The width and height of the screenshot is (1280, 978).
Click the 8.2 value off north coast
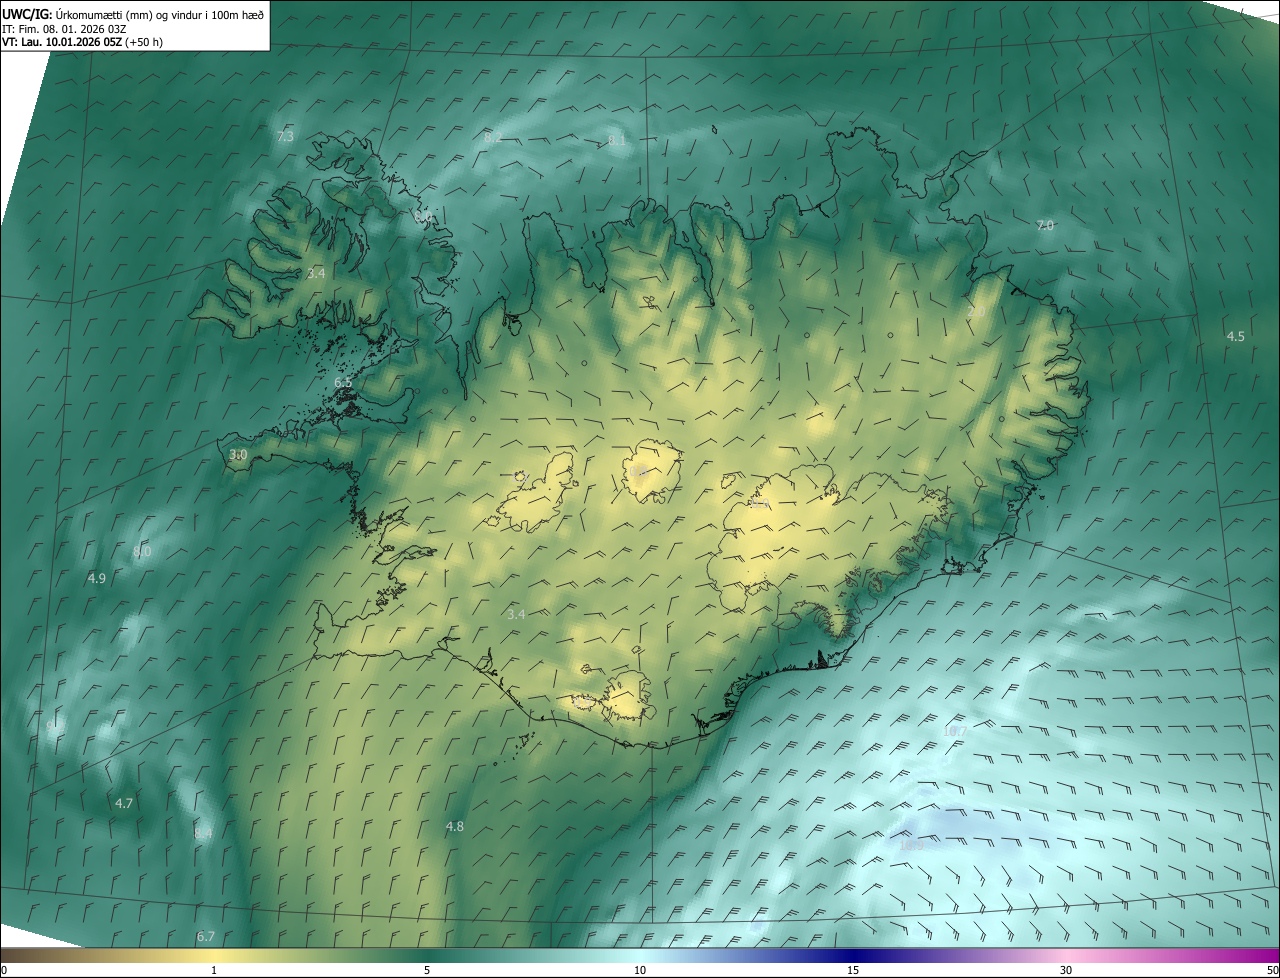[493, 137]
